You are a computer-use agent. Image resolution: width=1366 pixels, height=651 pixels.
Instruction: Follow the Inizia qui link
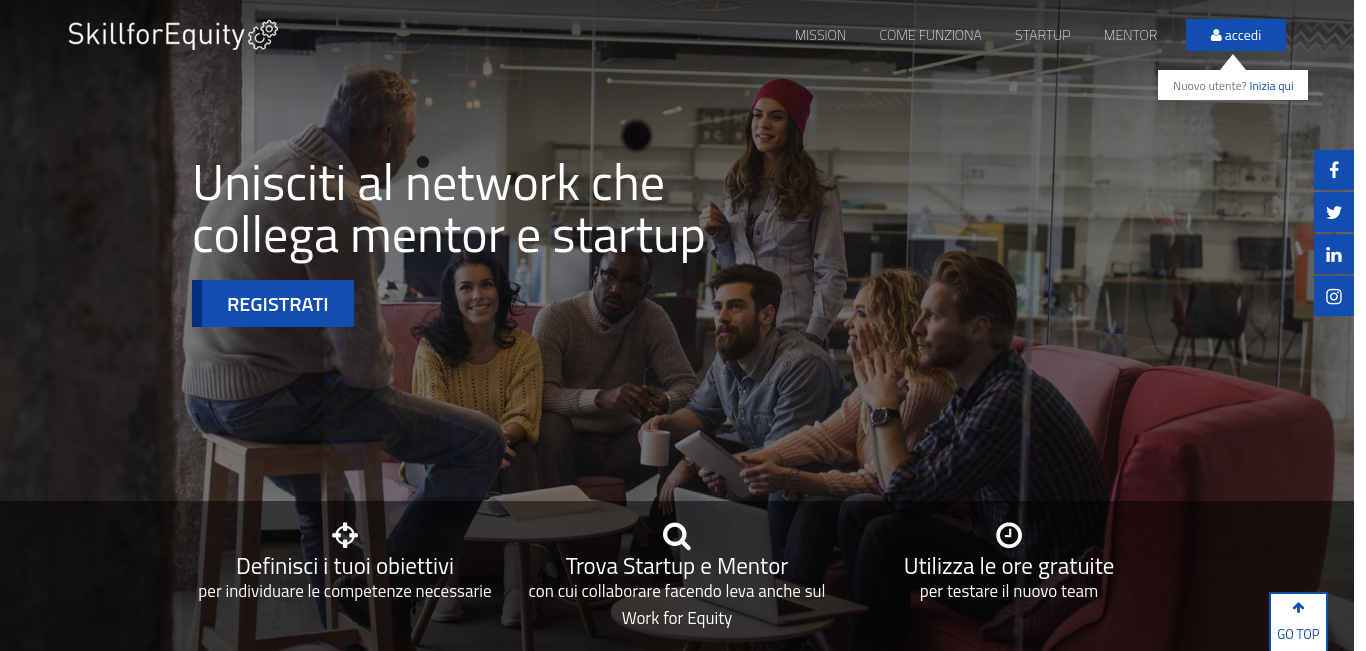coord(1271,86)
